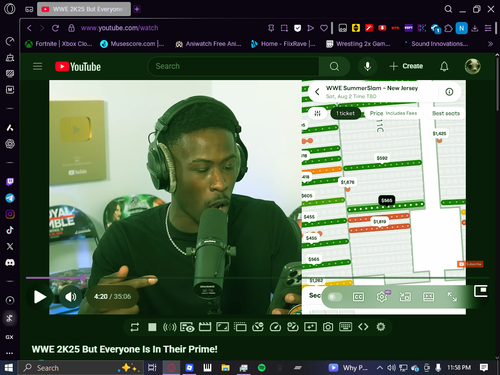Increase playback speed gauge plus icon
500x375 pixels.
click(x=293, y=327)
